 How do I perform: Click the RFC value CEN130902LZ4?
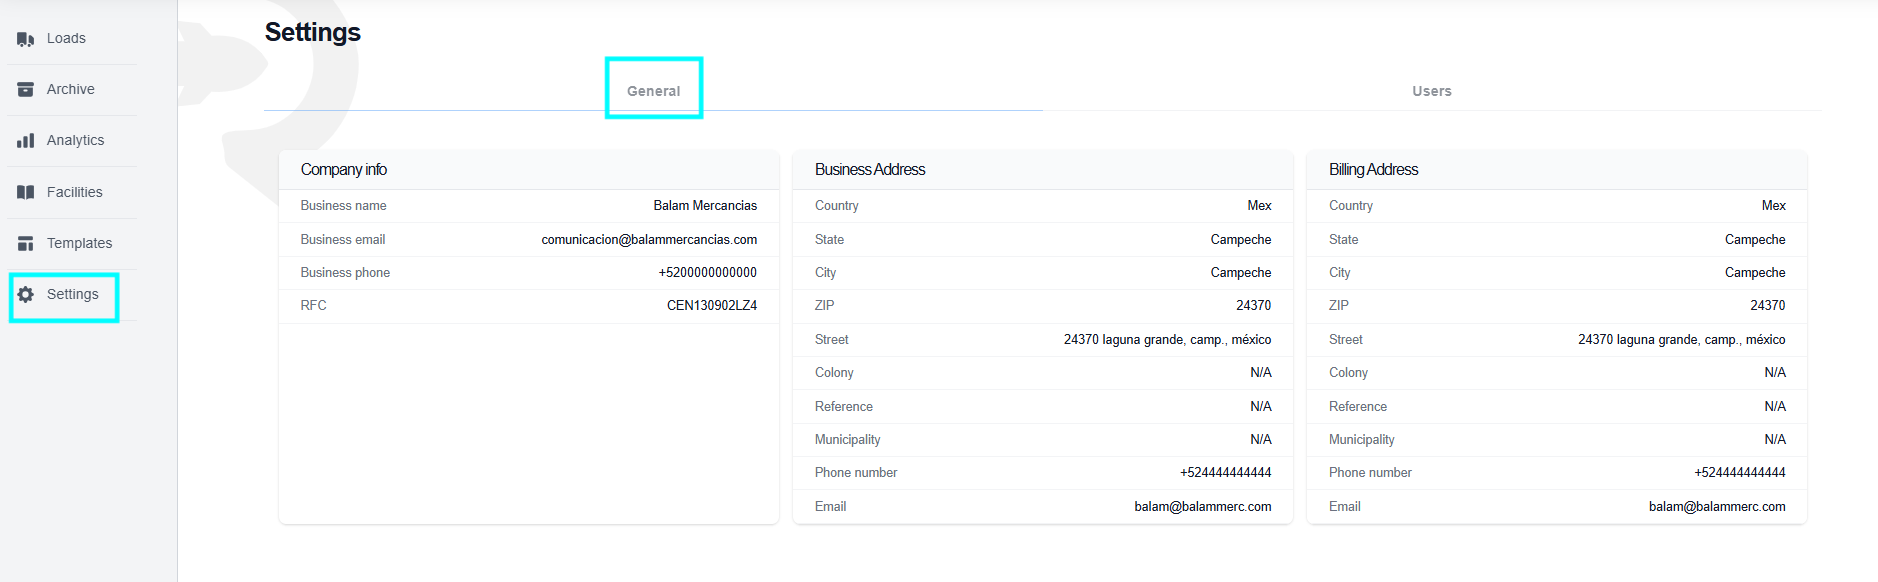[712, 306]
